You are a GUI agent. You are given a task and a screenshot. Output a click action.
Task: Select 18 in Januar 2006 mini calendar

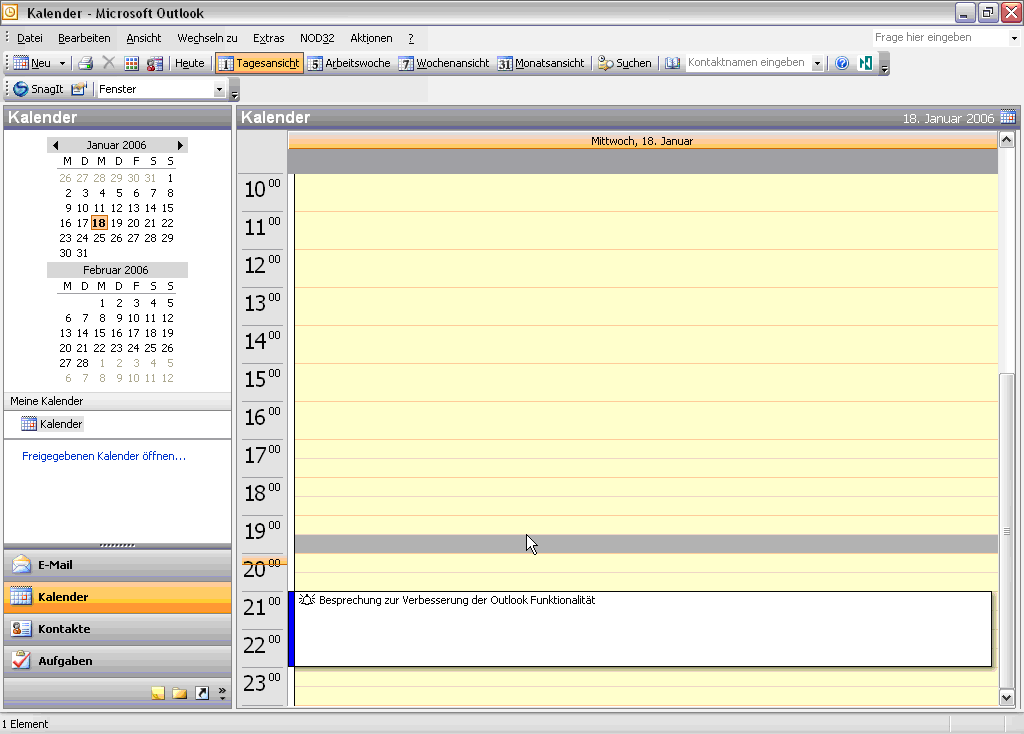pyautogui.click(x=99, y=223)
